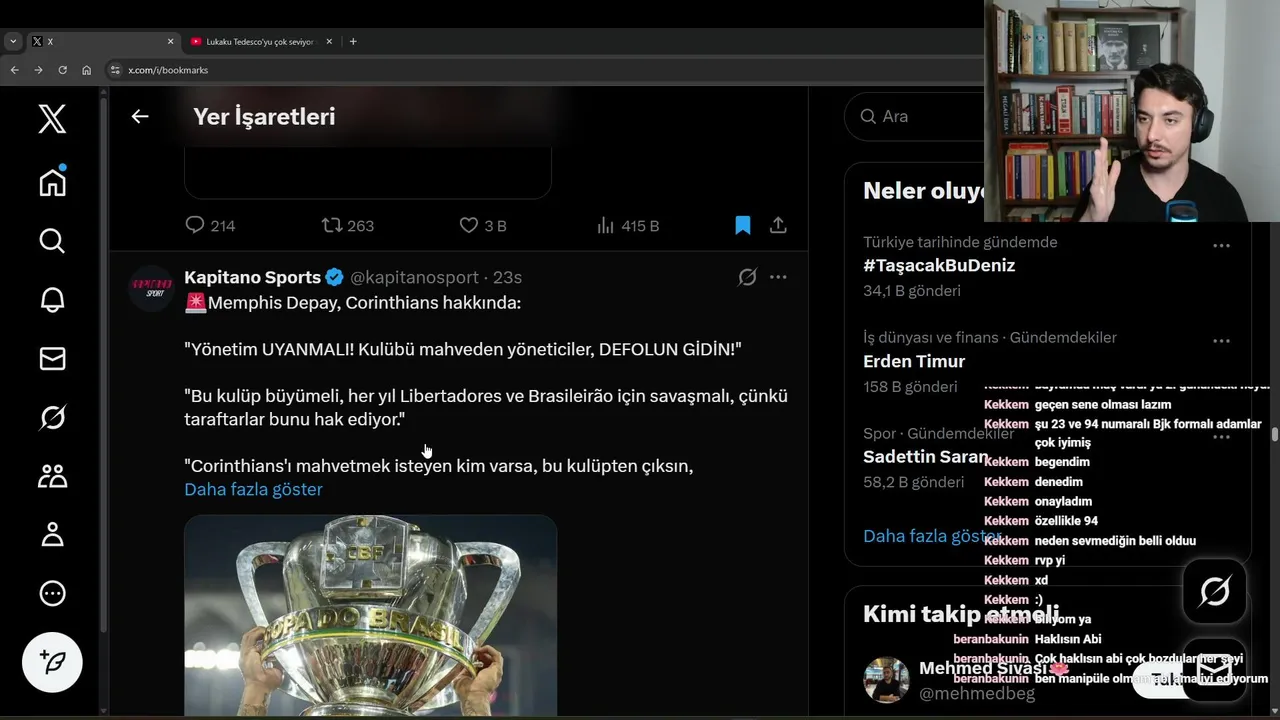
Task: Open @kapitanosport handle link
Action: click(x=414, y=277)
